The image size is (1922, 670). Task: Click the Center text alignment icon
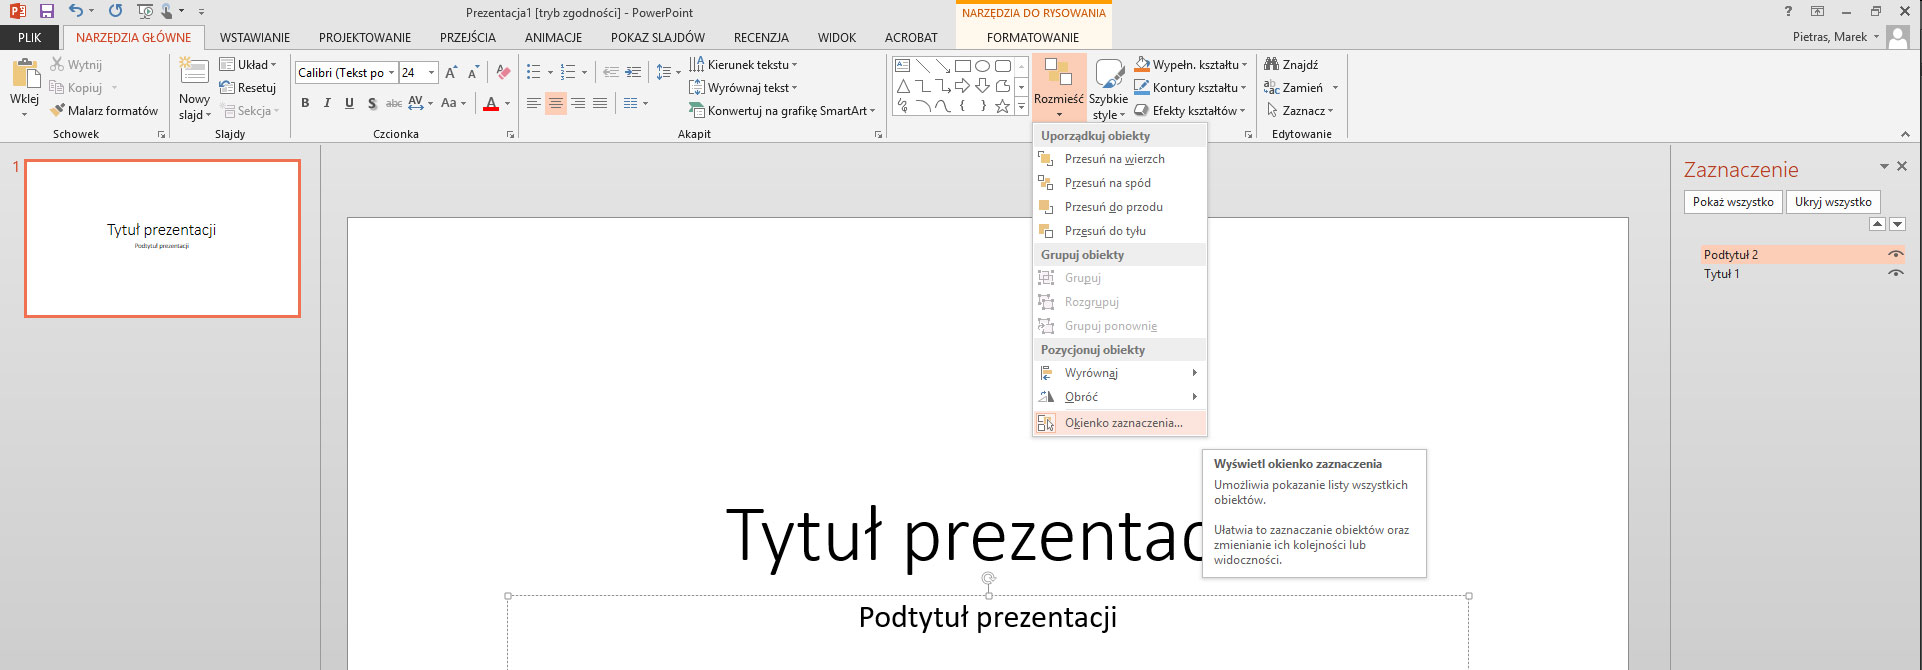556,103
